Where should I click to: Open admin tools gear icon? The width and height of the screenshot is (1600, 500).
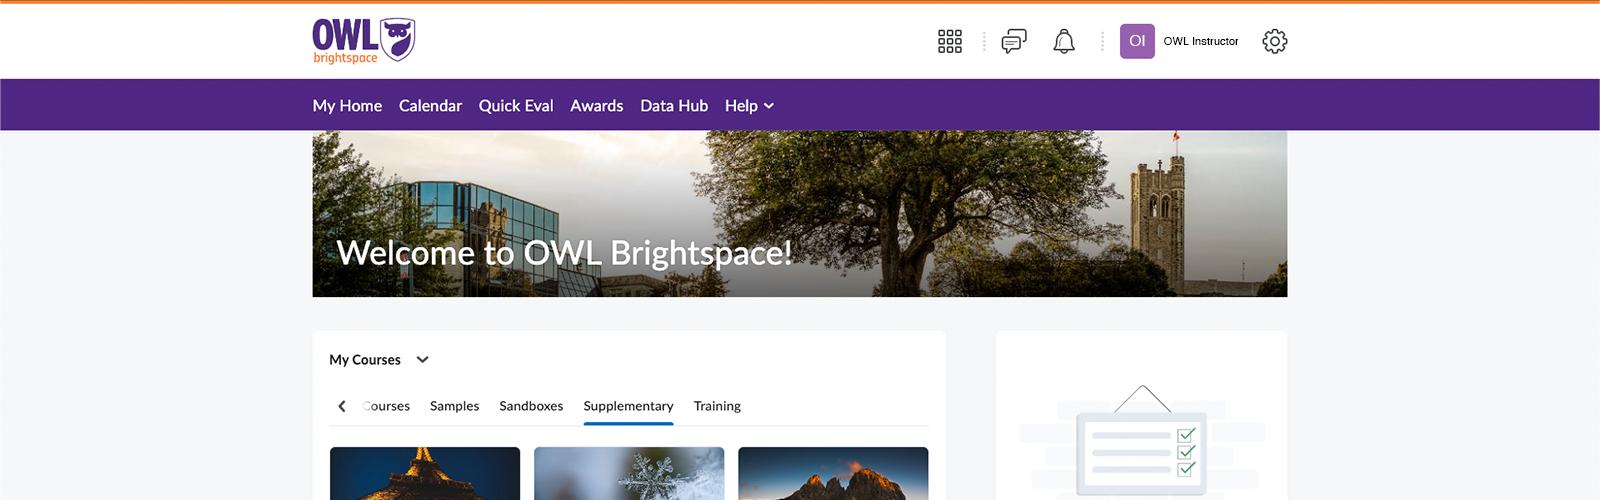(x=1275, y=41)
